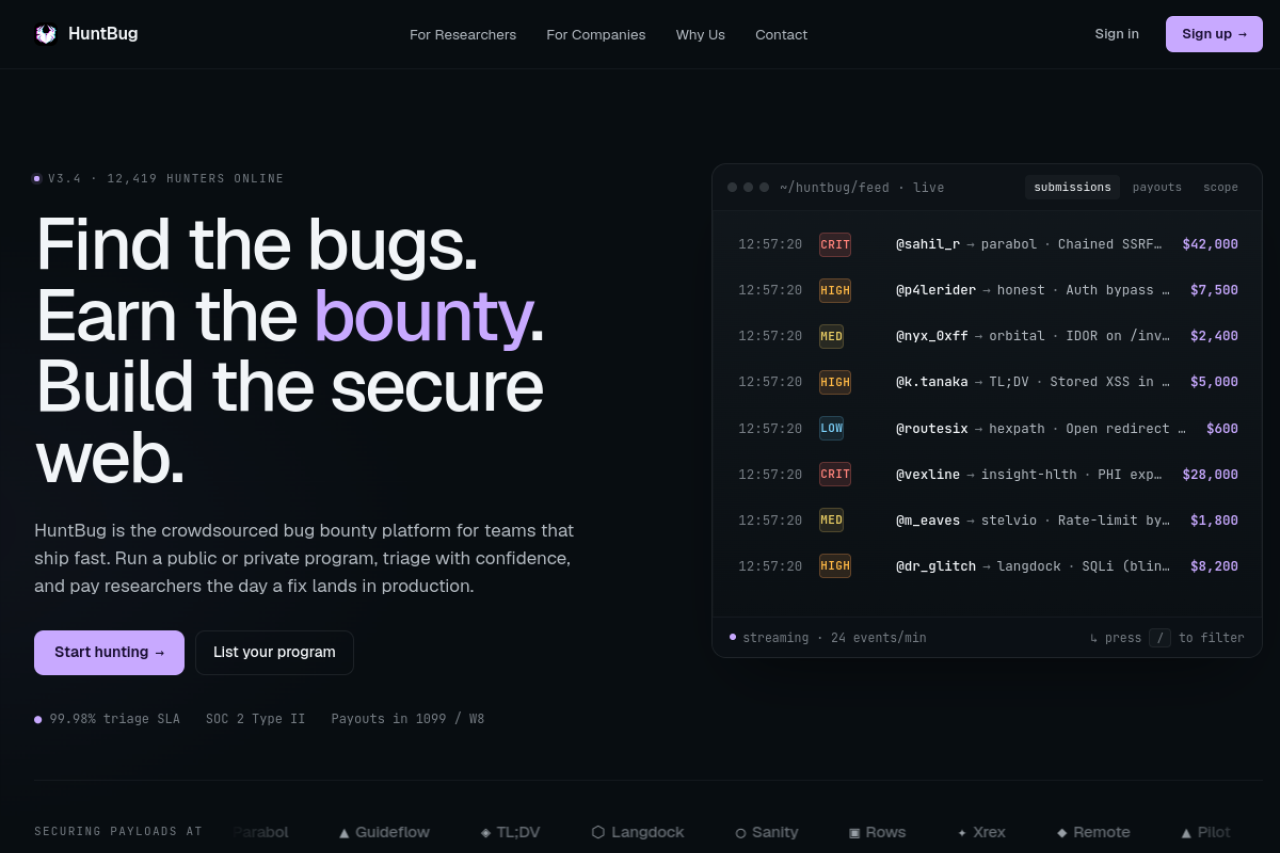This screenshot has height=853, width=1280.
Task: Click the Sign up button
Action: [1214, 34]
